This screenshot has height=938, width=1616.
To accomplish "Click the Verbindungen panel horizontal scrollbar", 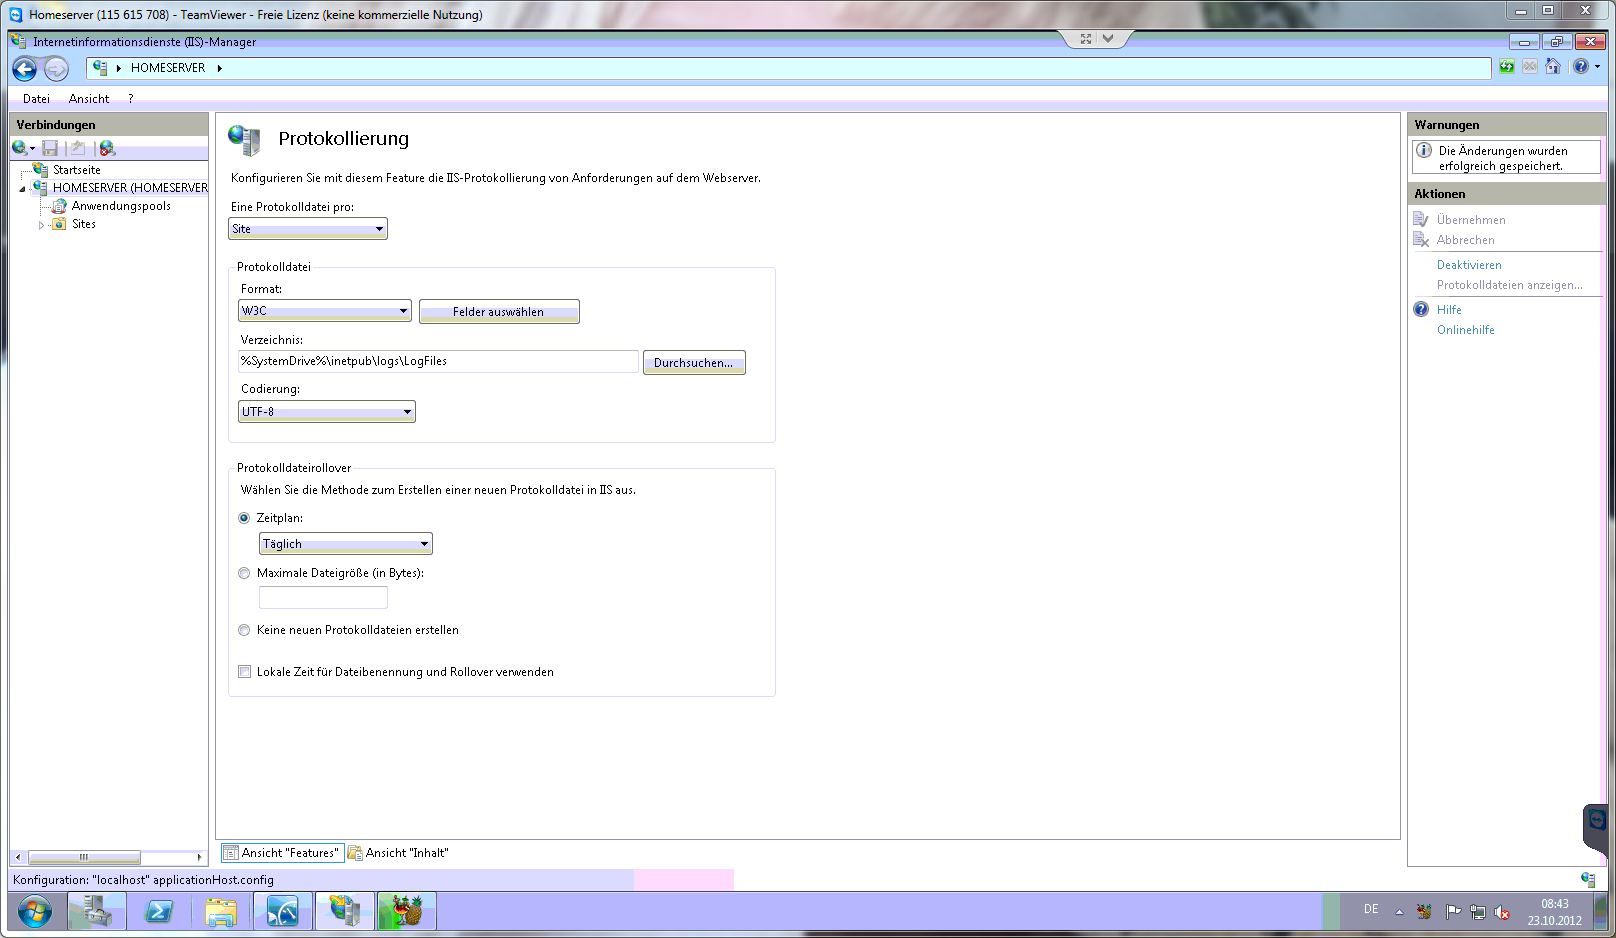I will (x=84, y=857).
